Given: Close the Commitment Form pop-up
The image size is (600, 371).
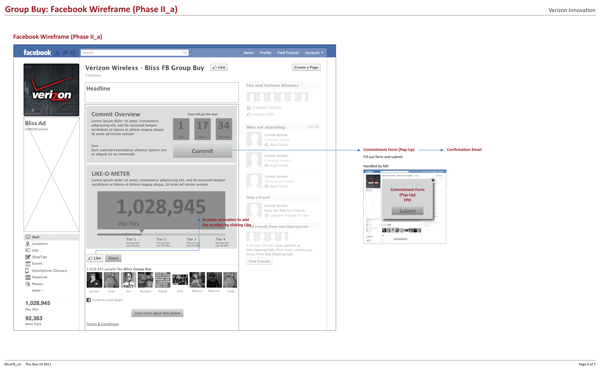Looking at the screenshot, I should [433, 180].
